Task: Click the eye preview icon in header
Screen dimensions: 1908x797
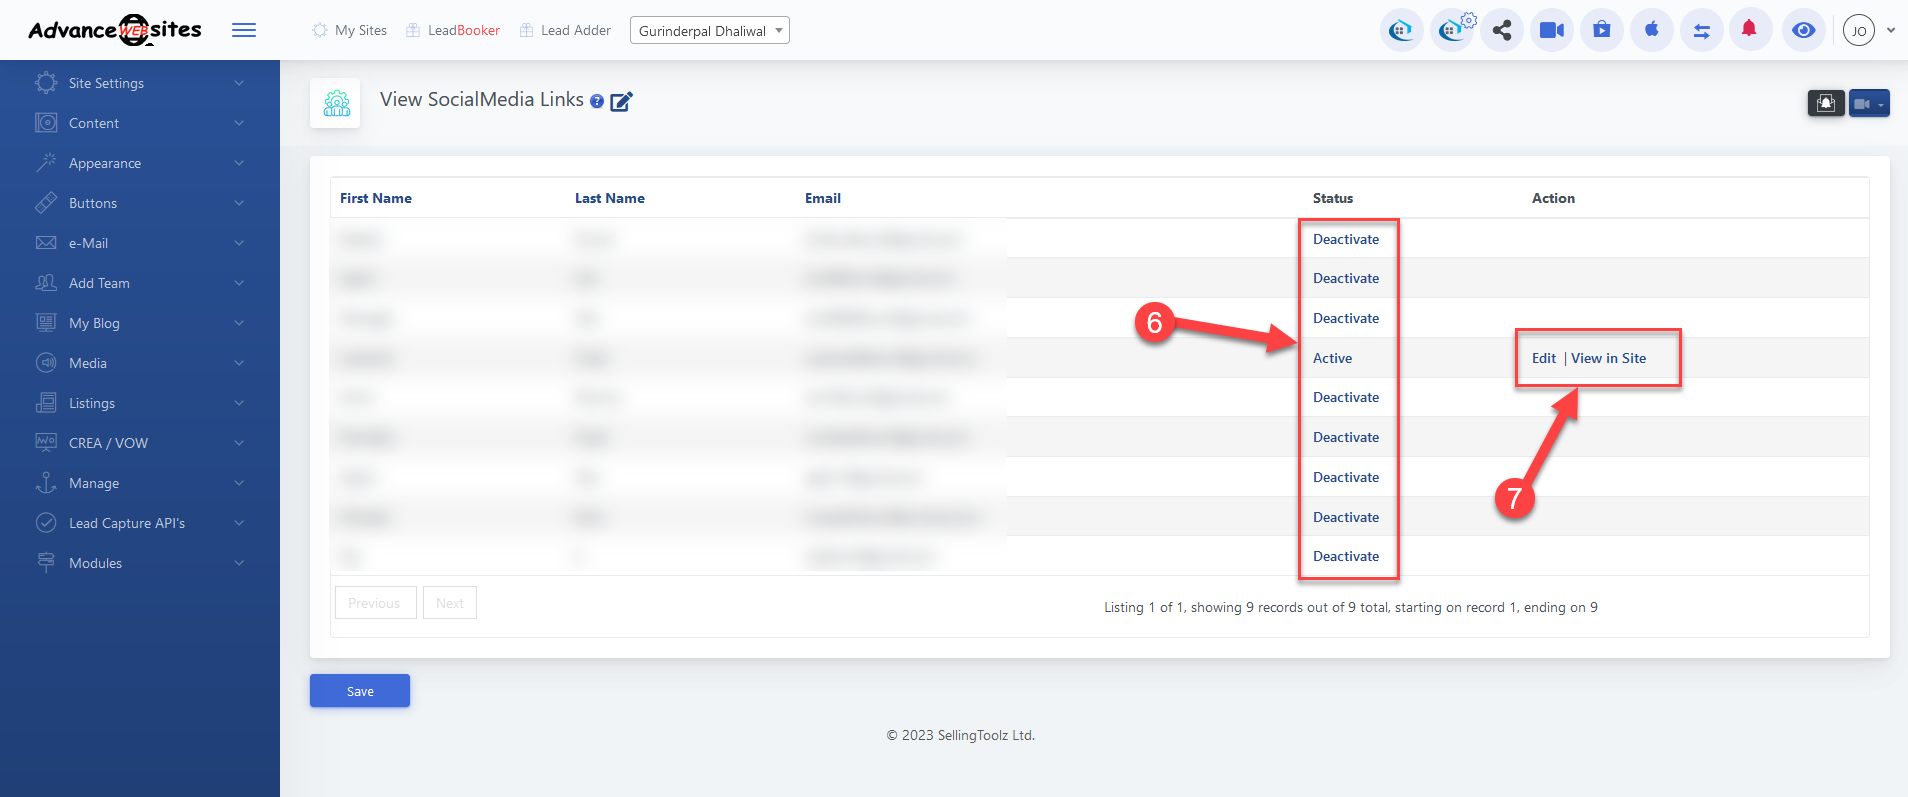Action: [x=1803, y=30]
